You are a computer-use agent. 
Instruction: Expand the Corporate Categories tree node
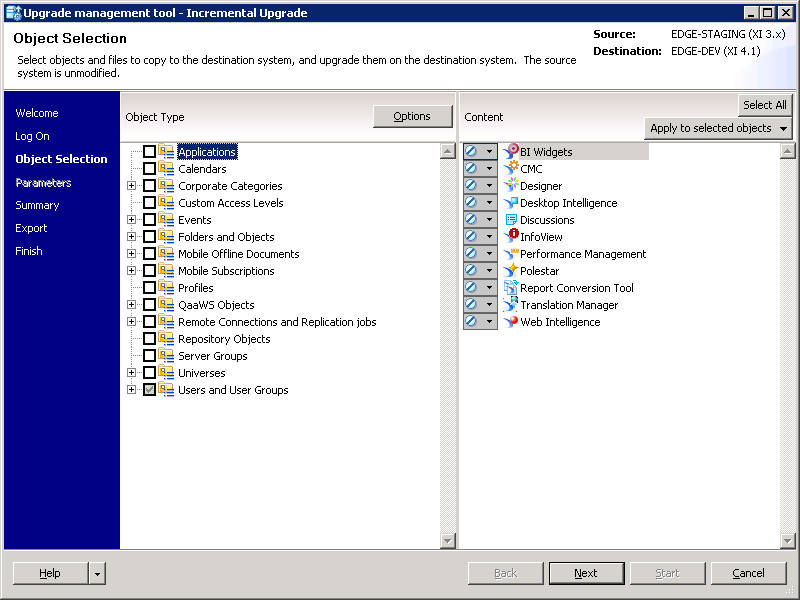[x=132, y=186]
